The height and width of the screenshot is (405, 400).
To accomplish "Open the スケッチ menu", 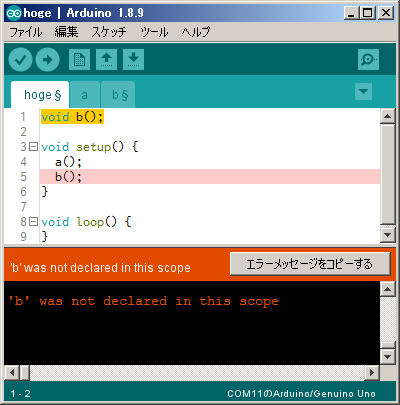I will click(x=109, y=32).
